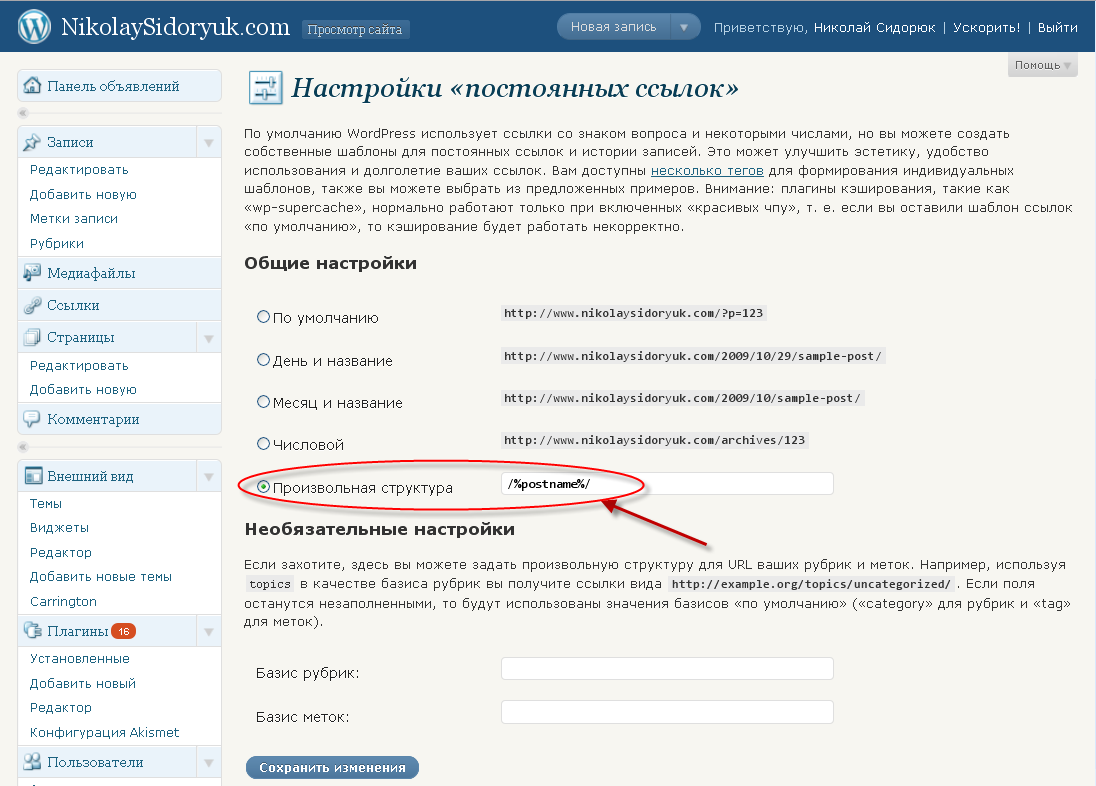
Task: Click the Ускорить! link
Action: click(x=986, y=27)
